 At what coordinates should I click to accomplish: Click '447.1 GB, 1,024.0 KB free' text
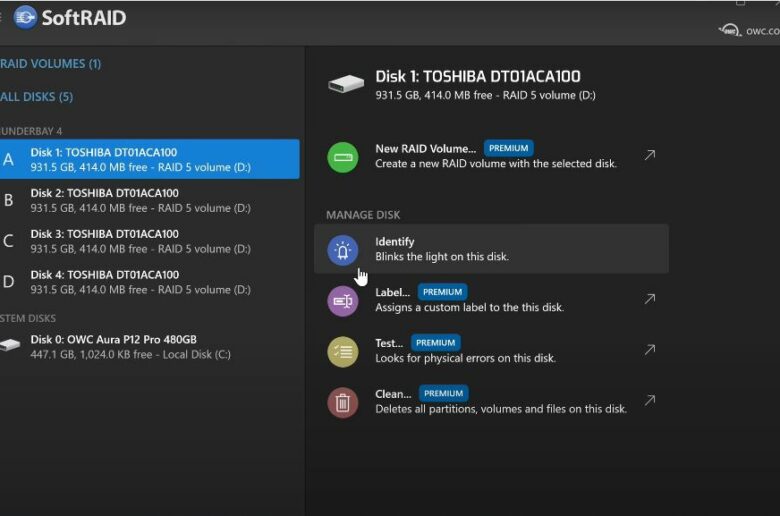(x=91, y=355)
